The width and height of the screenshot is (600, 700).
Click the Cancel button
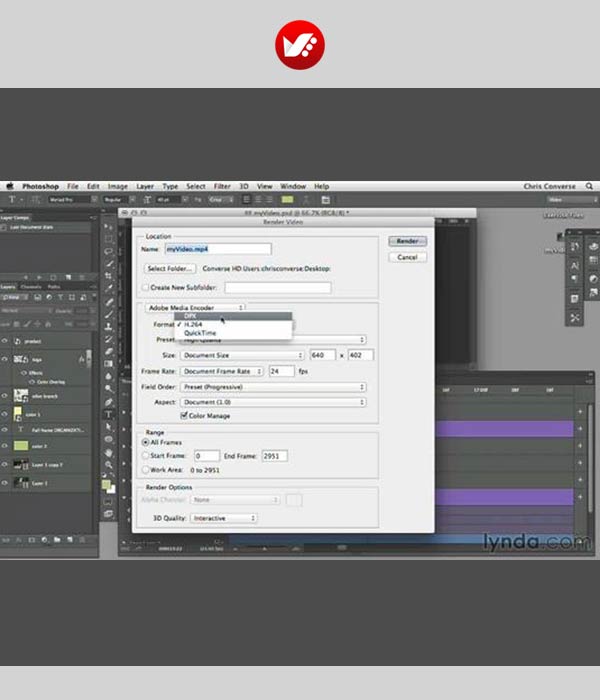408,257
